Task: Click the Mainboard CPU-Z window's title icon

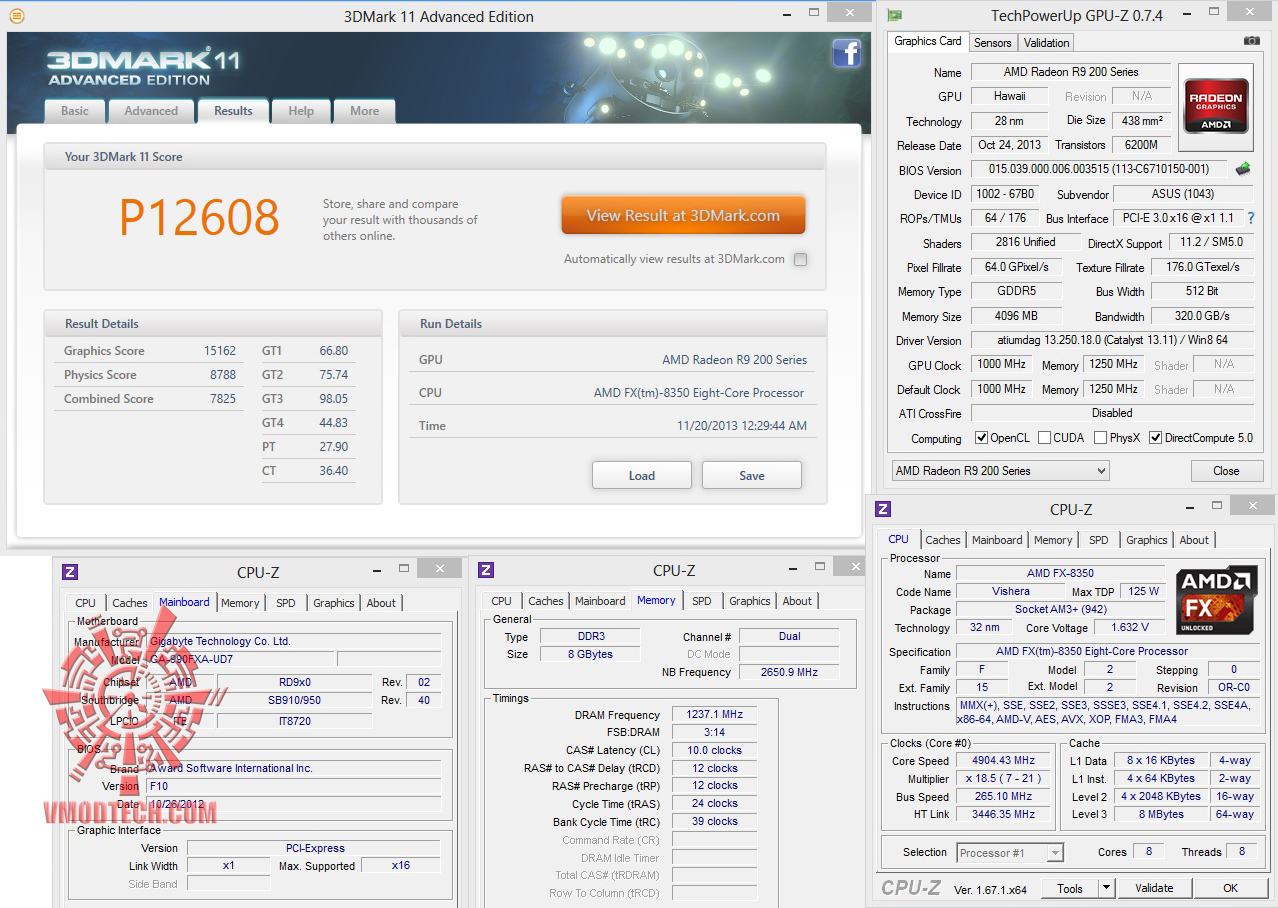Action: (x=70, y=572)
